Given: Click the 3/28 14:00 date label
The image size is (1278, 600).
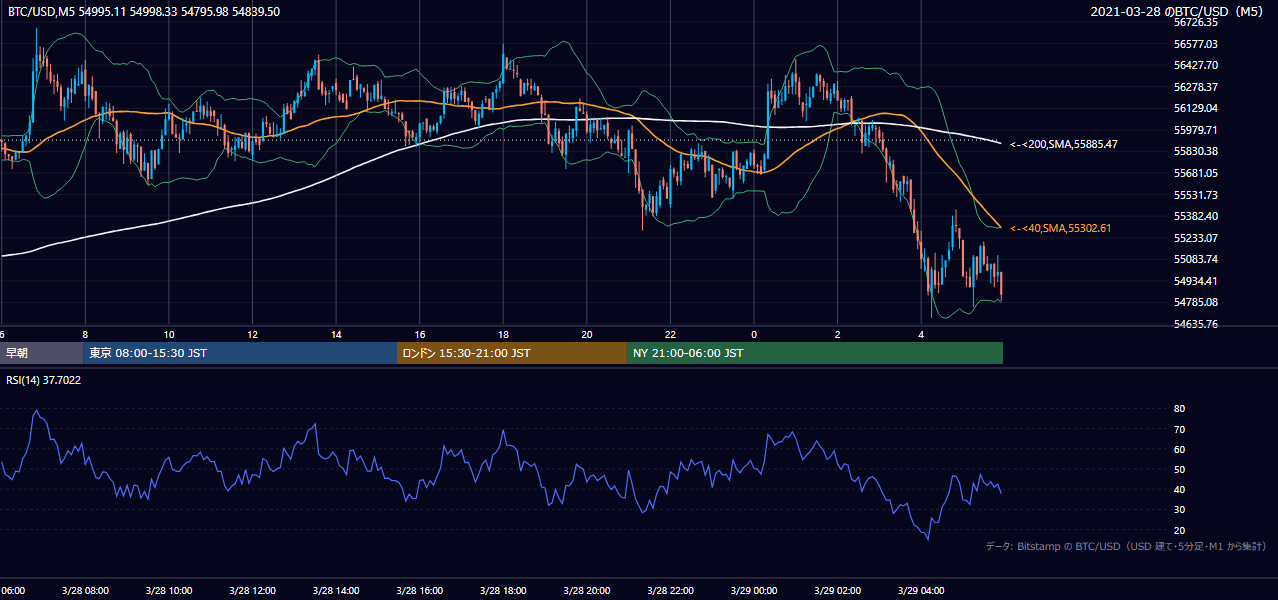Looking at the screenshot, I should [336, 591].
